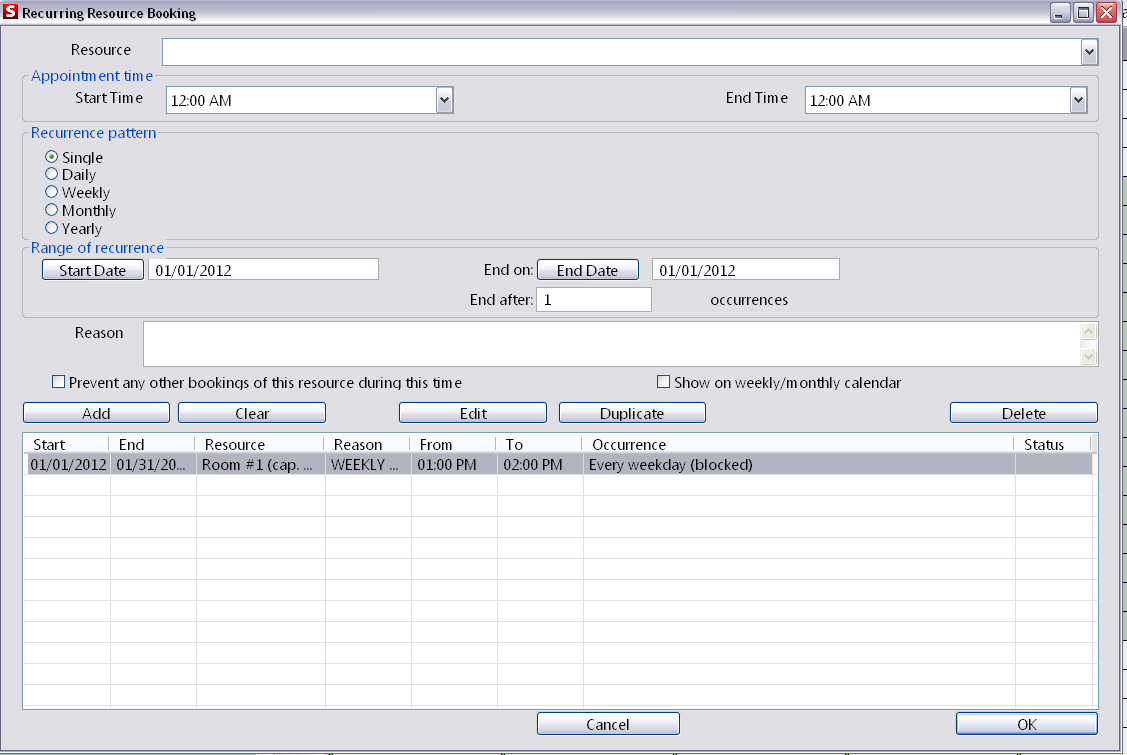Open the Resource dropdown list
This screenshot has width=1127, height=755.
[1088, 51]
